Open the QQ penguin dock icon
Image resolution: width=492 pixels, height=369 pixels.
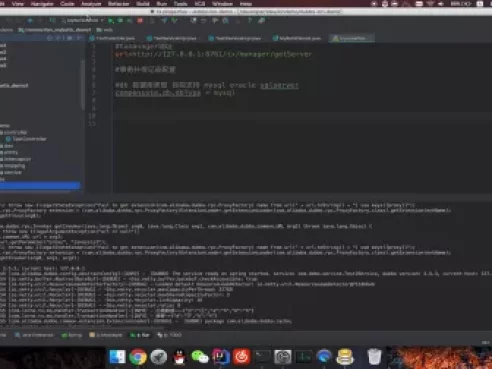coord(179,357)
